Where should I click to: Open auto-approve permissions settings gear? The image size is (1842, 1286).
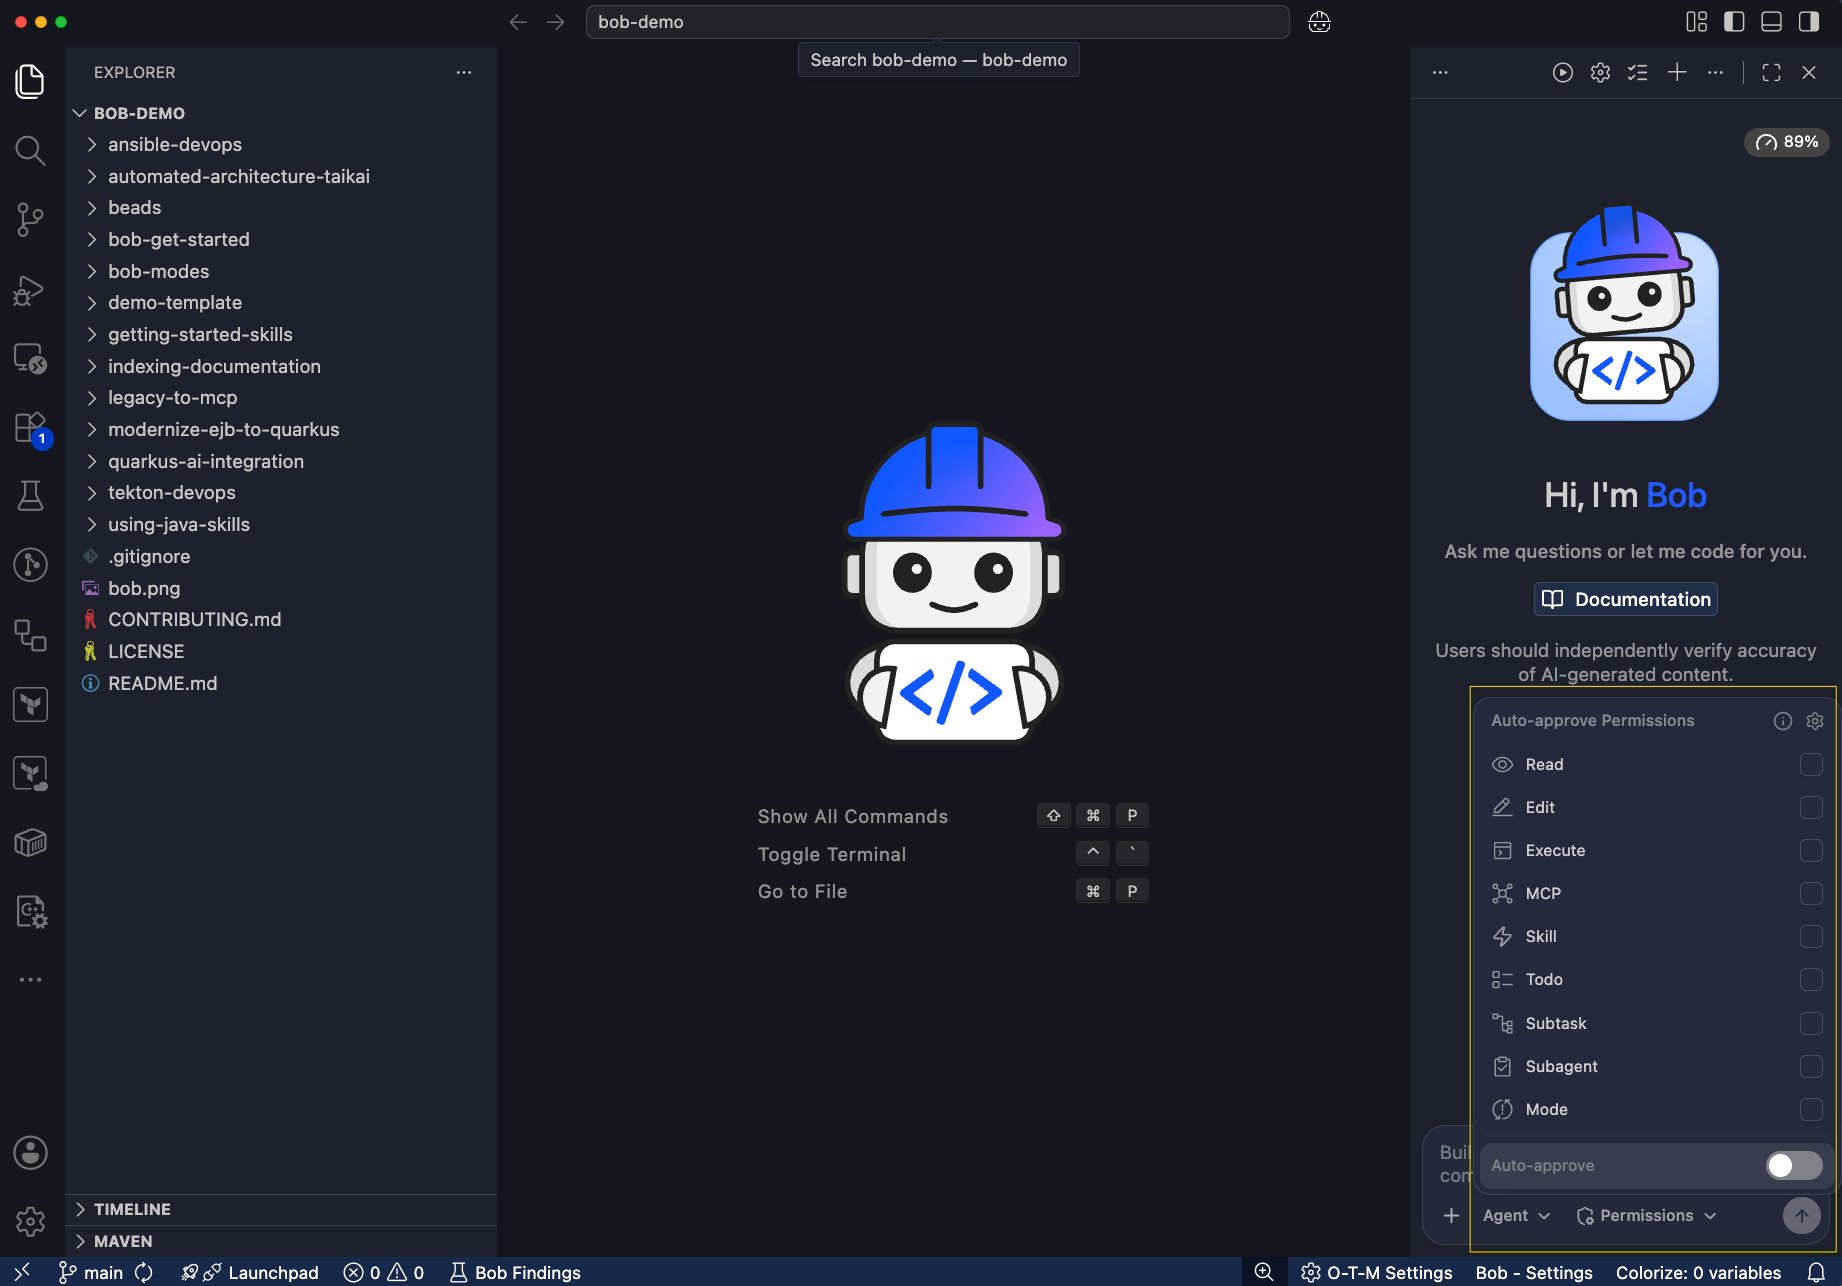tap(1815, 721)
